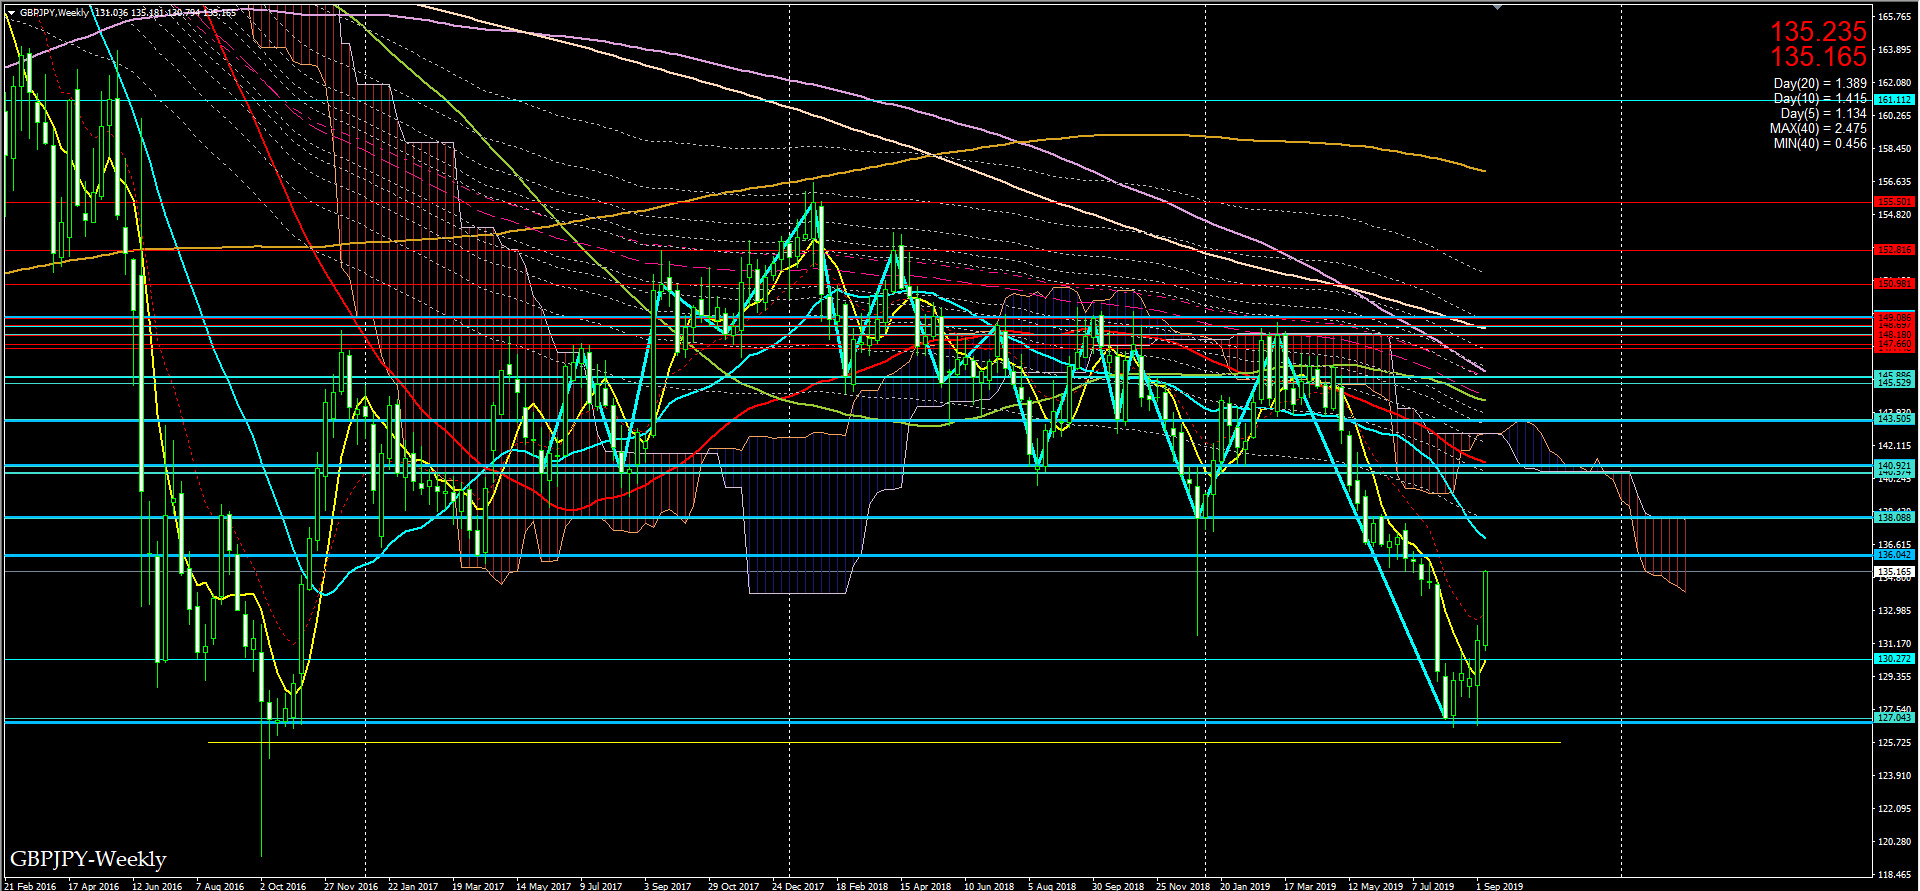Screen dimensions: 1920x891
Task: Click the 10 Jun 2018 date label
Action: (x=989, y=886)
